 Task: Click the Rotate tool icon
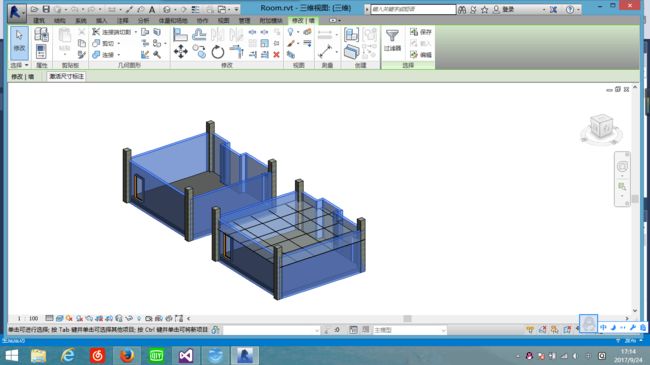click(218, 52)
